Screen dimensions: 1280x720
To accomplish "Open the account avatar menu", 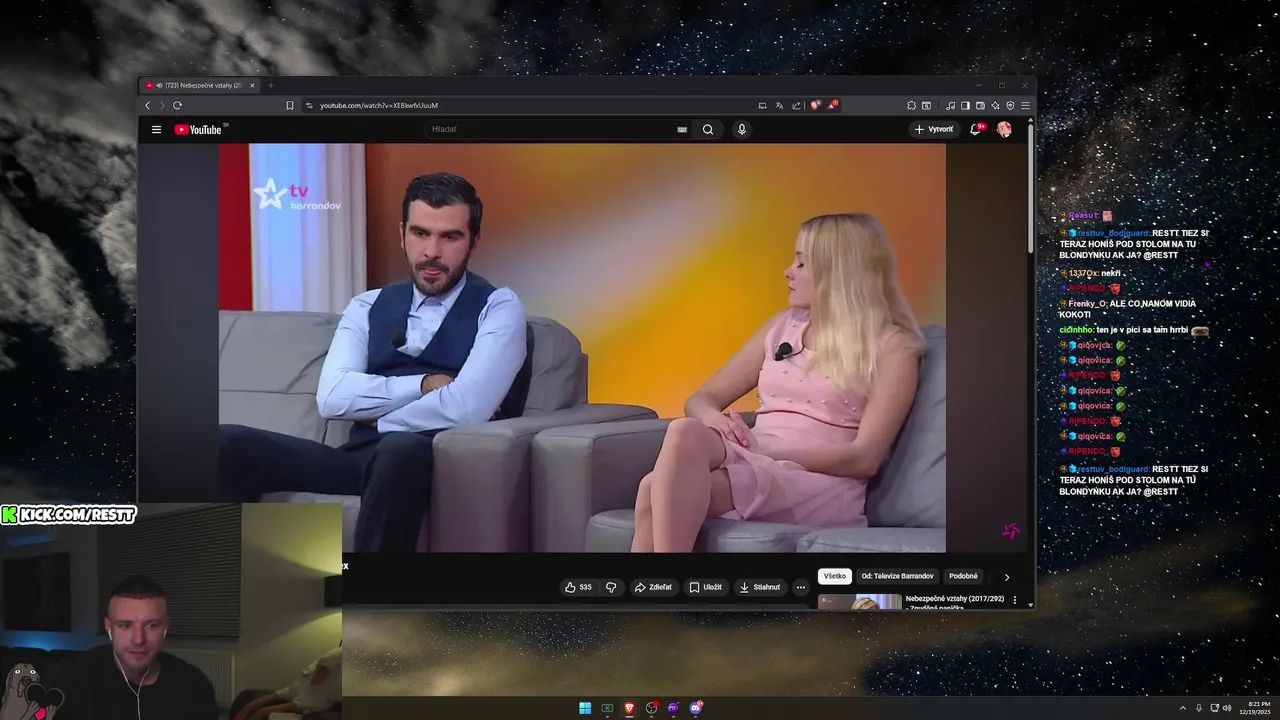I will pos(1004,129).
